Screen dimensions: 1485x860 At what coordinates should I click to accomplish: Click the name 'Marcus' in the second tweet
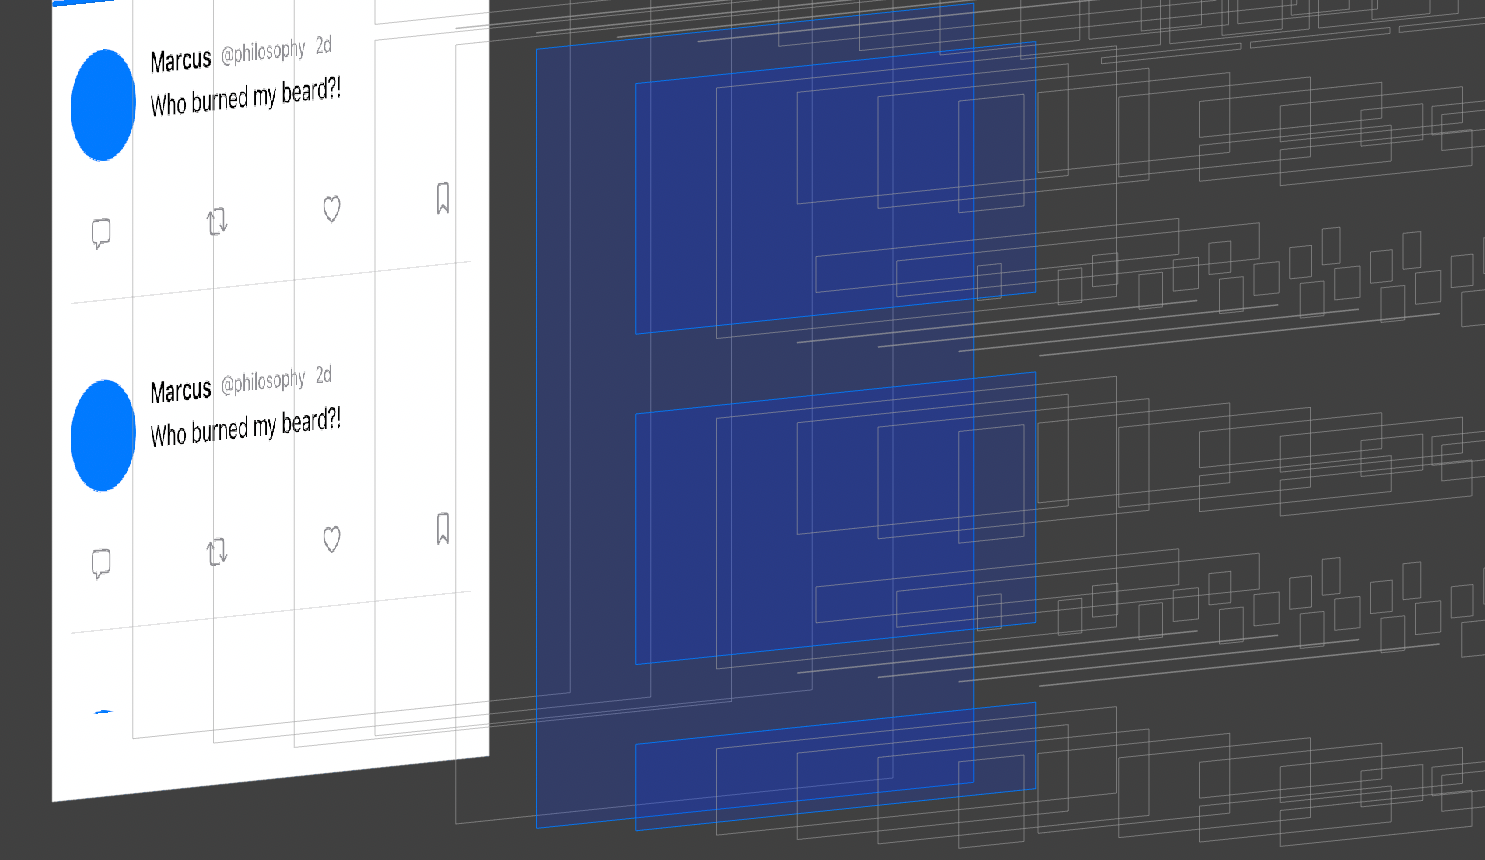click(x=181, y=391)
